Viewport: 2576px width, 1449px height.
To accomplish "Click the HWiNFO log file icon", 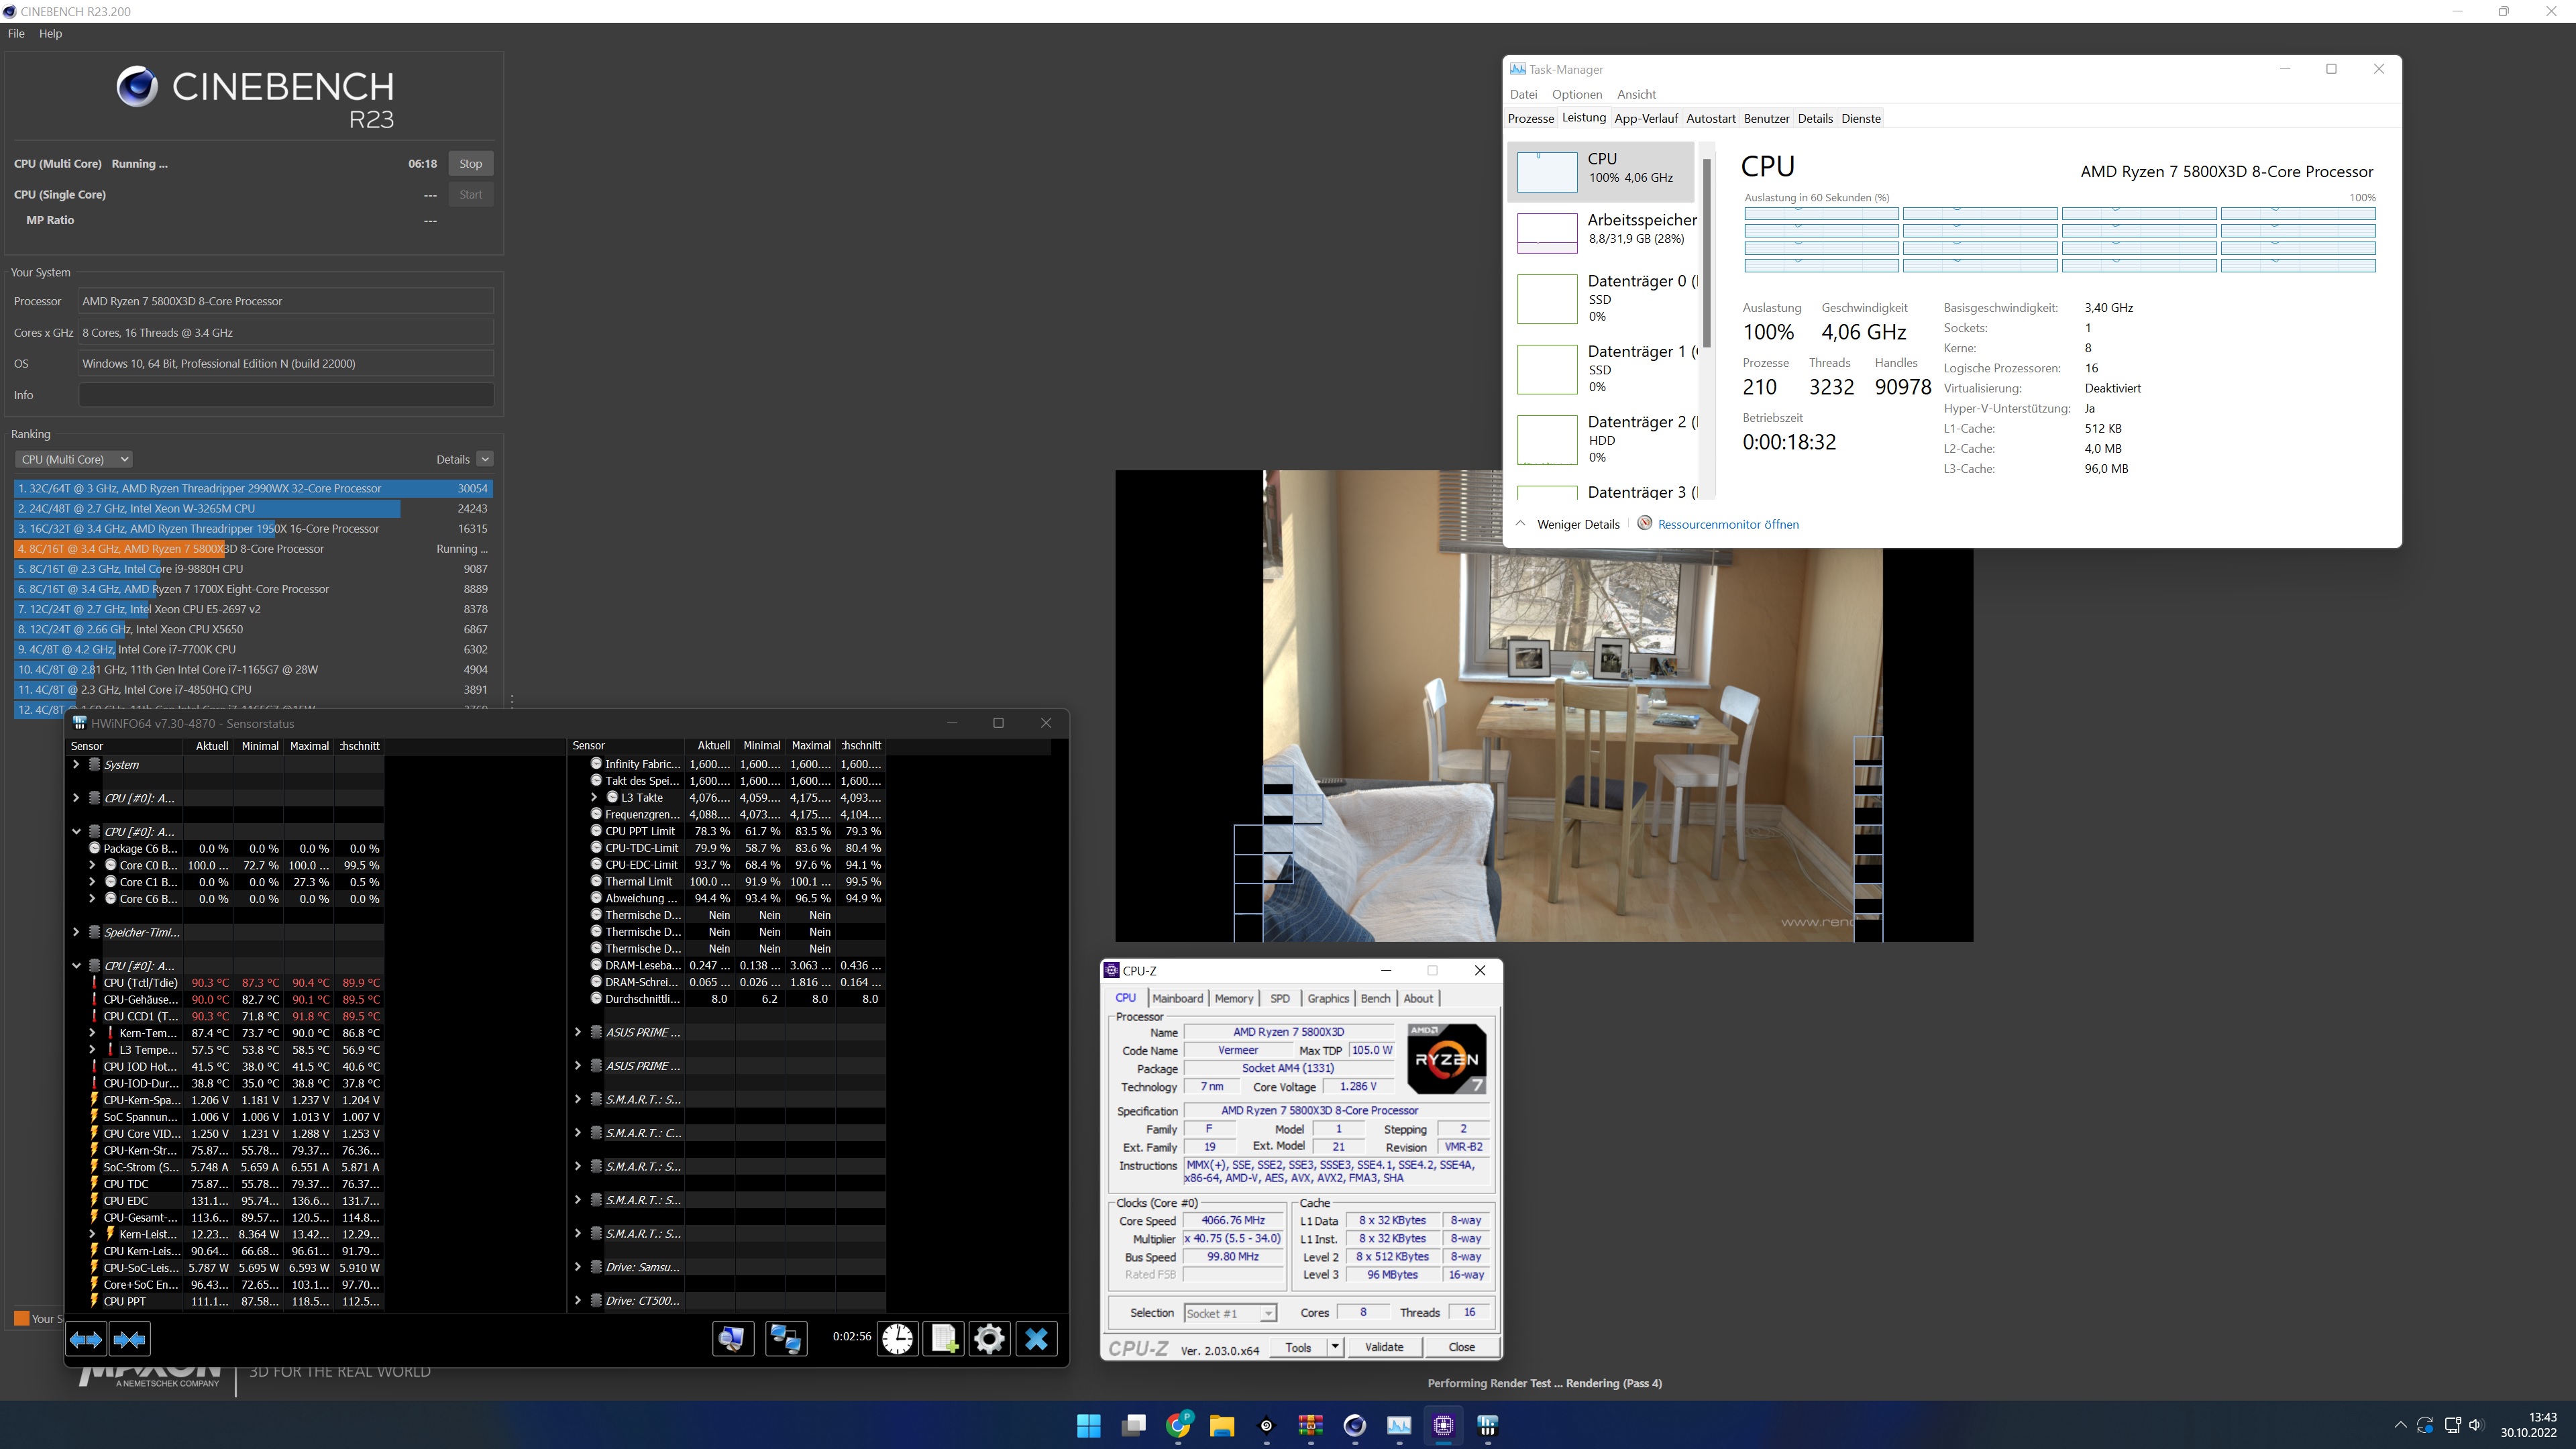I will 943,1339.
